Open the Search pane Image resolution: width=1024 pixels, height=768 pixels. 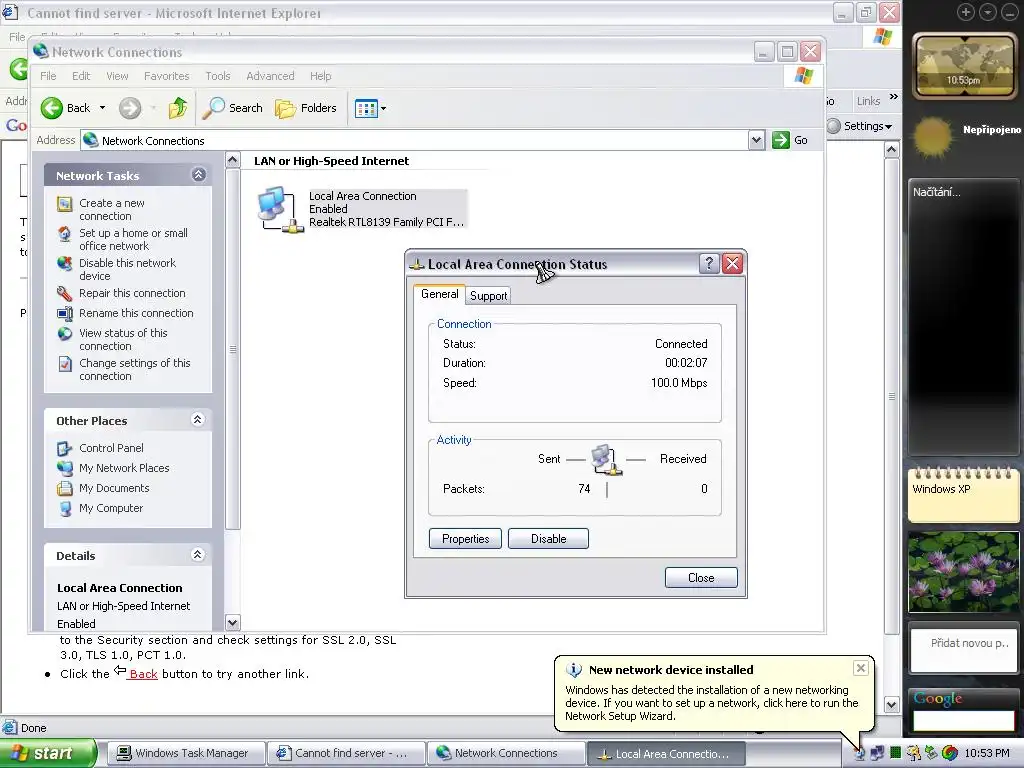[x=233, y=108]
